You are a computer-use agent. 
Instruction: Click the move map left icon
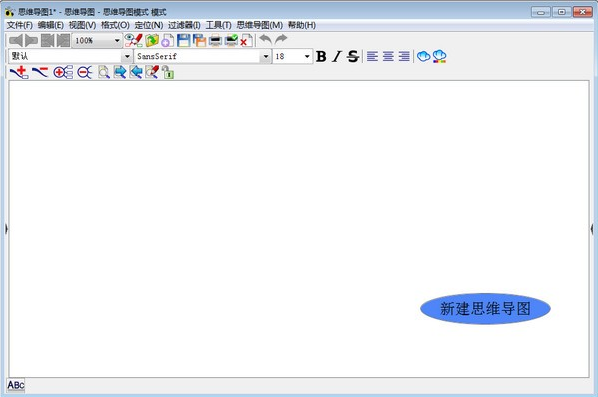[47, 40]
